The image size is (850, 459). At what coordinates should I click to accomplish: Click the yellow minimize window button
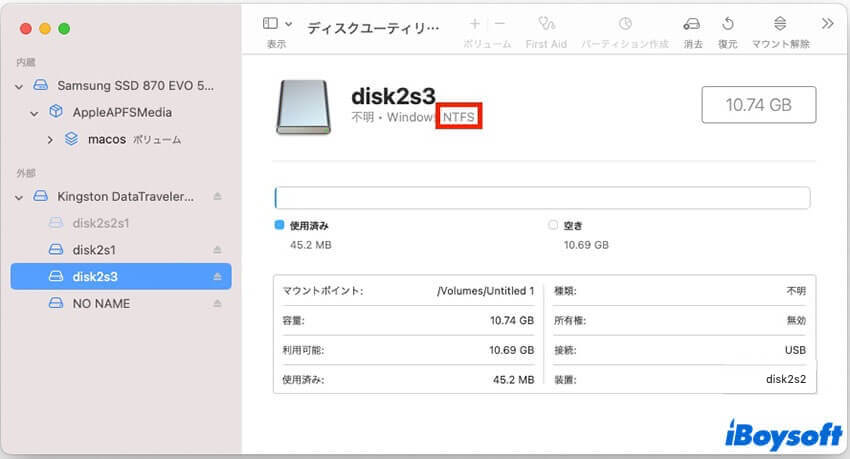(45, 29)
